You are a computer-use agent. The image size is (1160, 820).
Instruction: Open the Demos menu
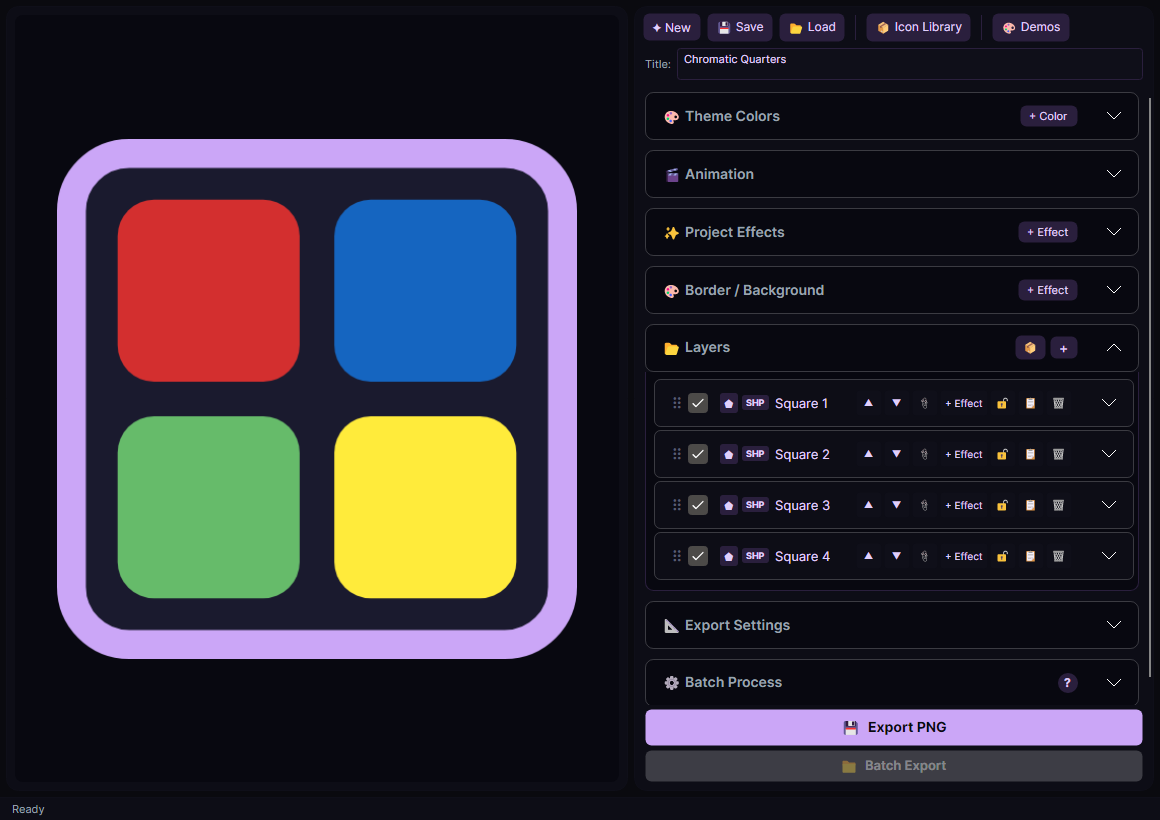[x=1030, y=27]
